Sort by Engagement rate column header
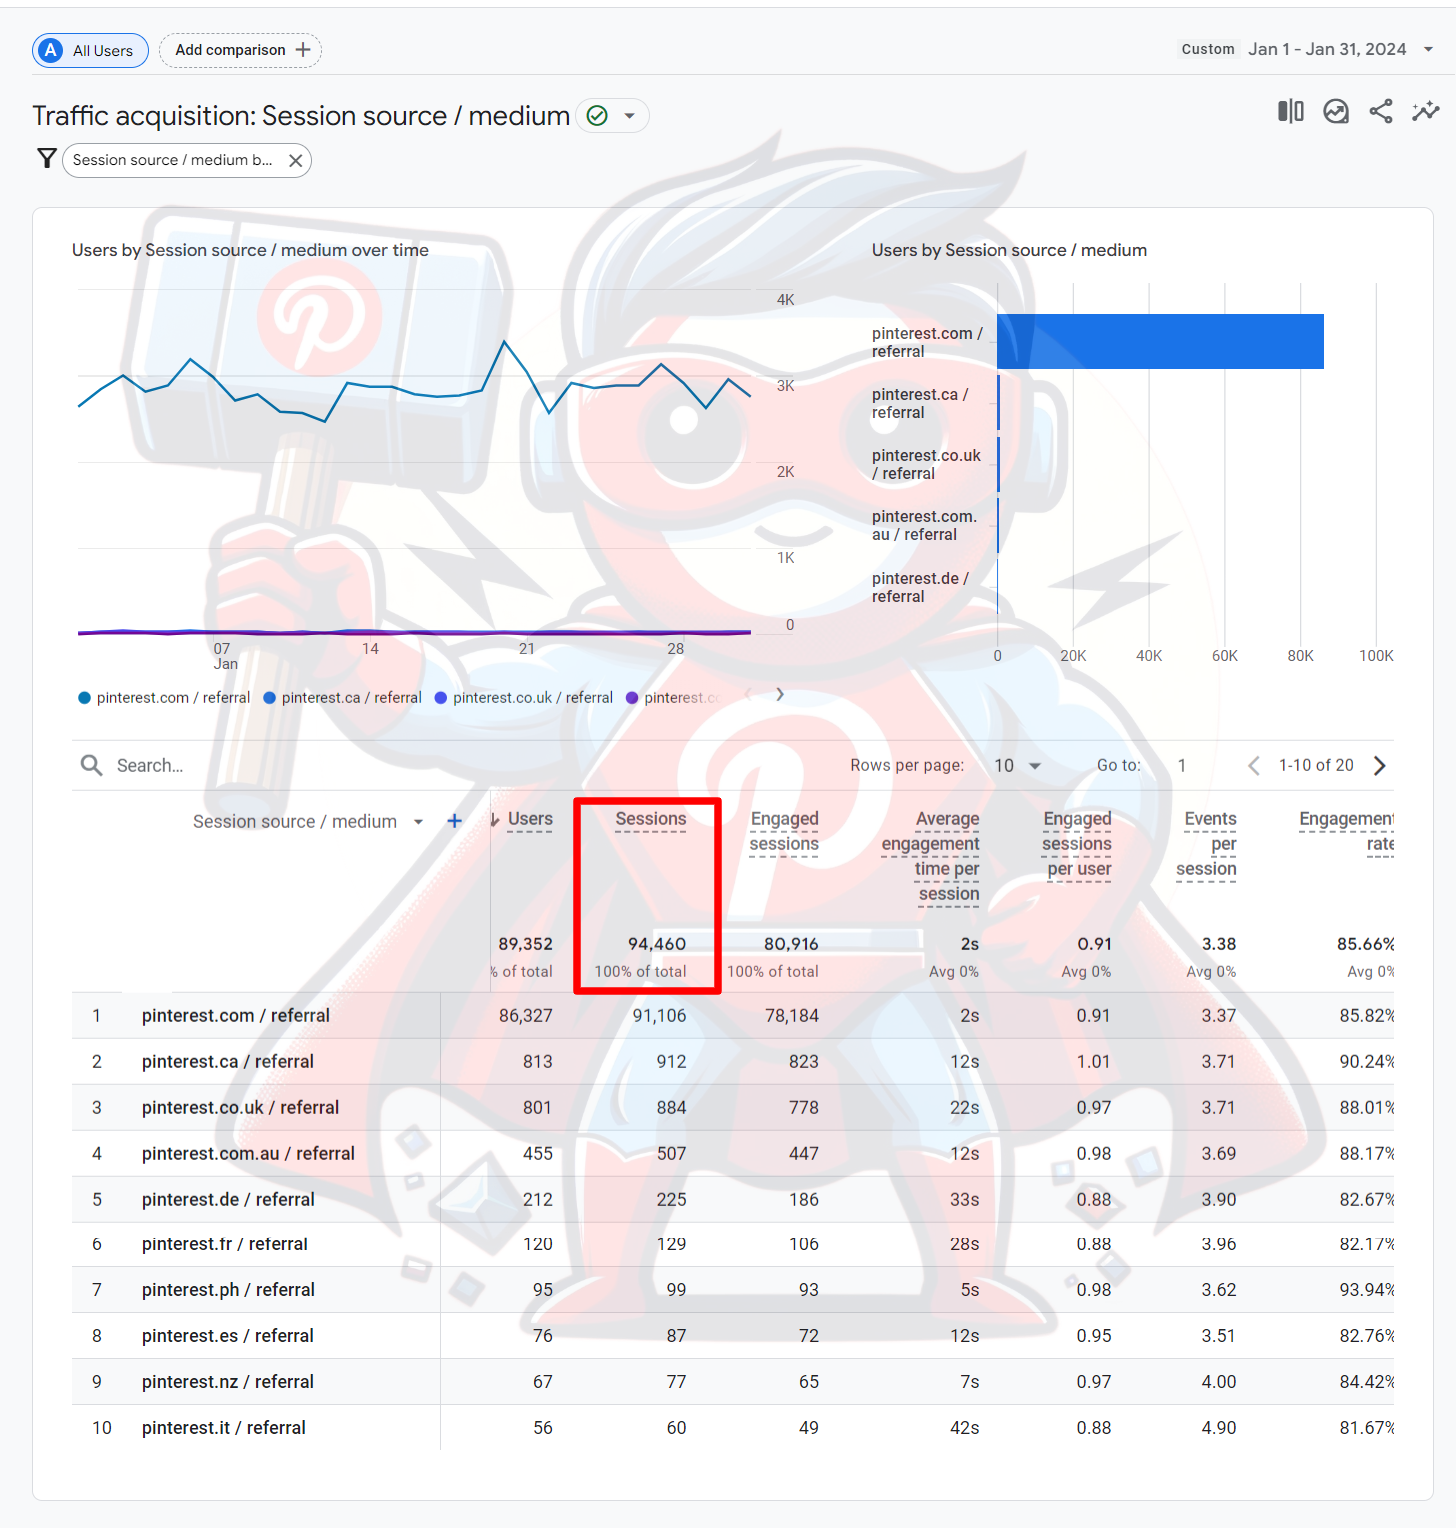Screen dimensions: 1456x1528 (x=1346, y=831)
